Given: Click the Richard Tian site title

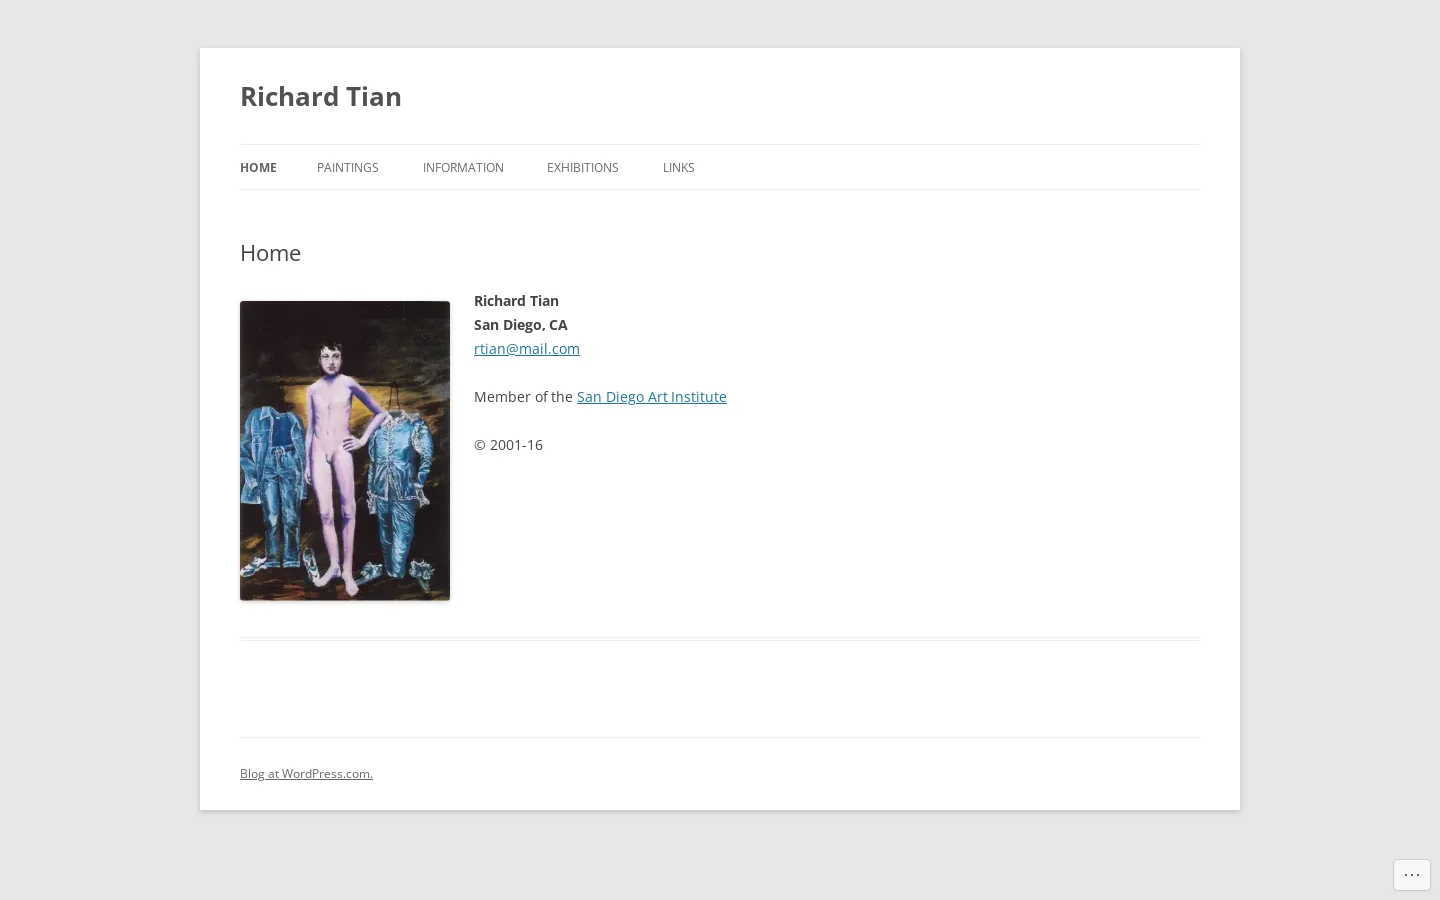Looking at the screenshot, I should pos(321,96).
